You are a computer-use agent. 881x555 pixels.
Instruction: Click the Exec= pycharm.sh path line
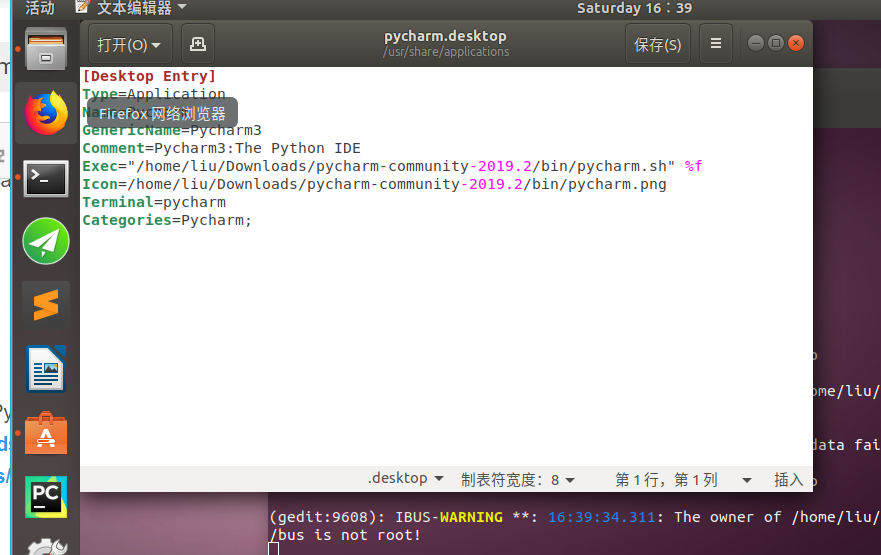(392, 166)
